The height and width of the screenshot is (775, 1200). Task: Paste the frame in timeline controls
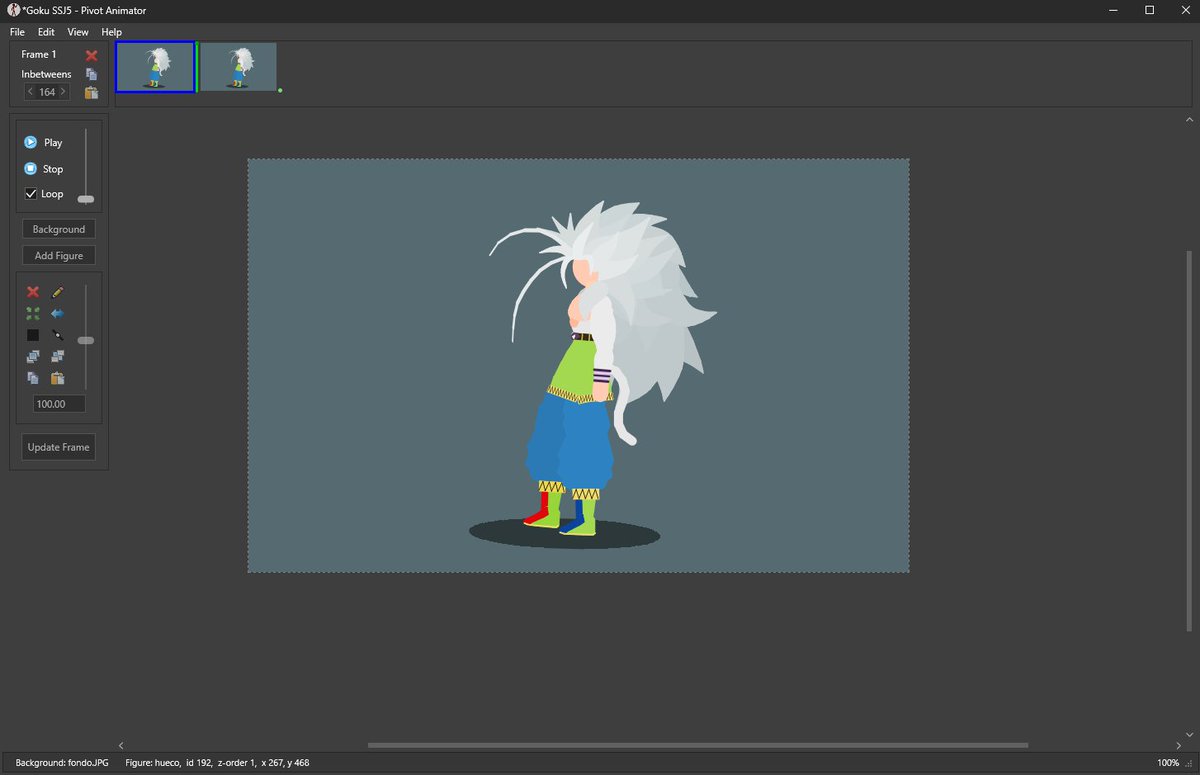point(91,92)
